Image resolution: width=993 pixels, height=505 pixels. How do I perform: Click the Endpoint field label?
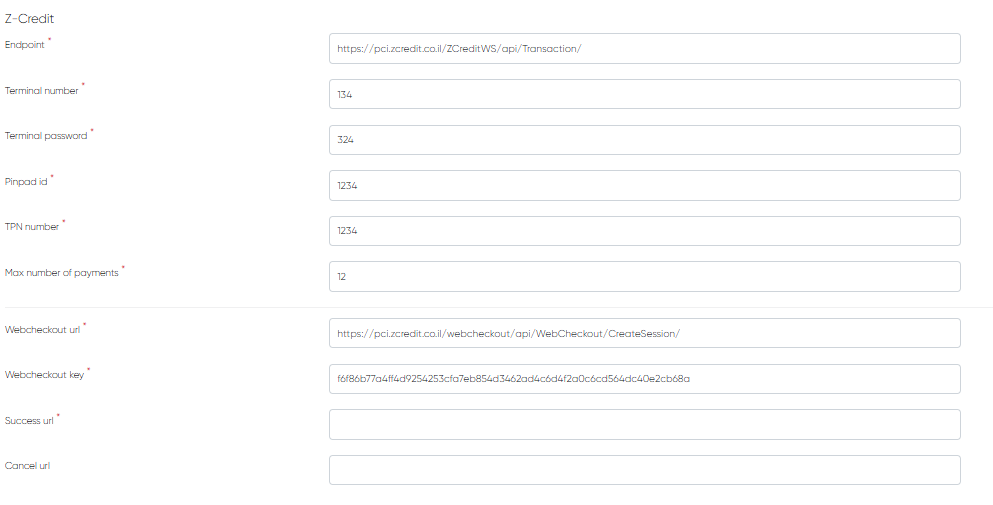click(25, 45)
